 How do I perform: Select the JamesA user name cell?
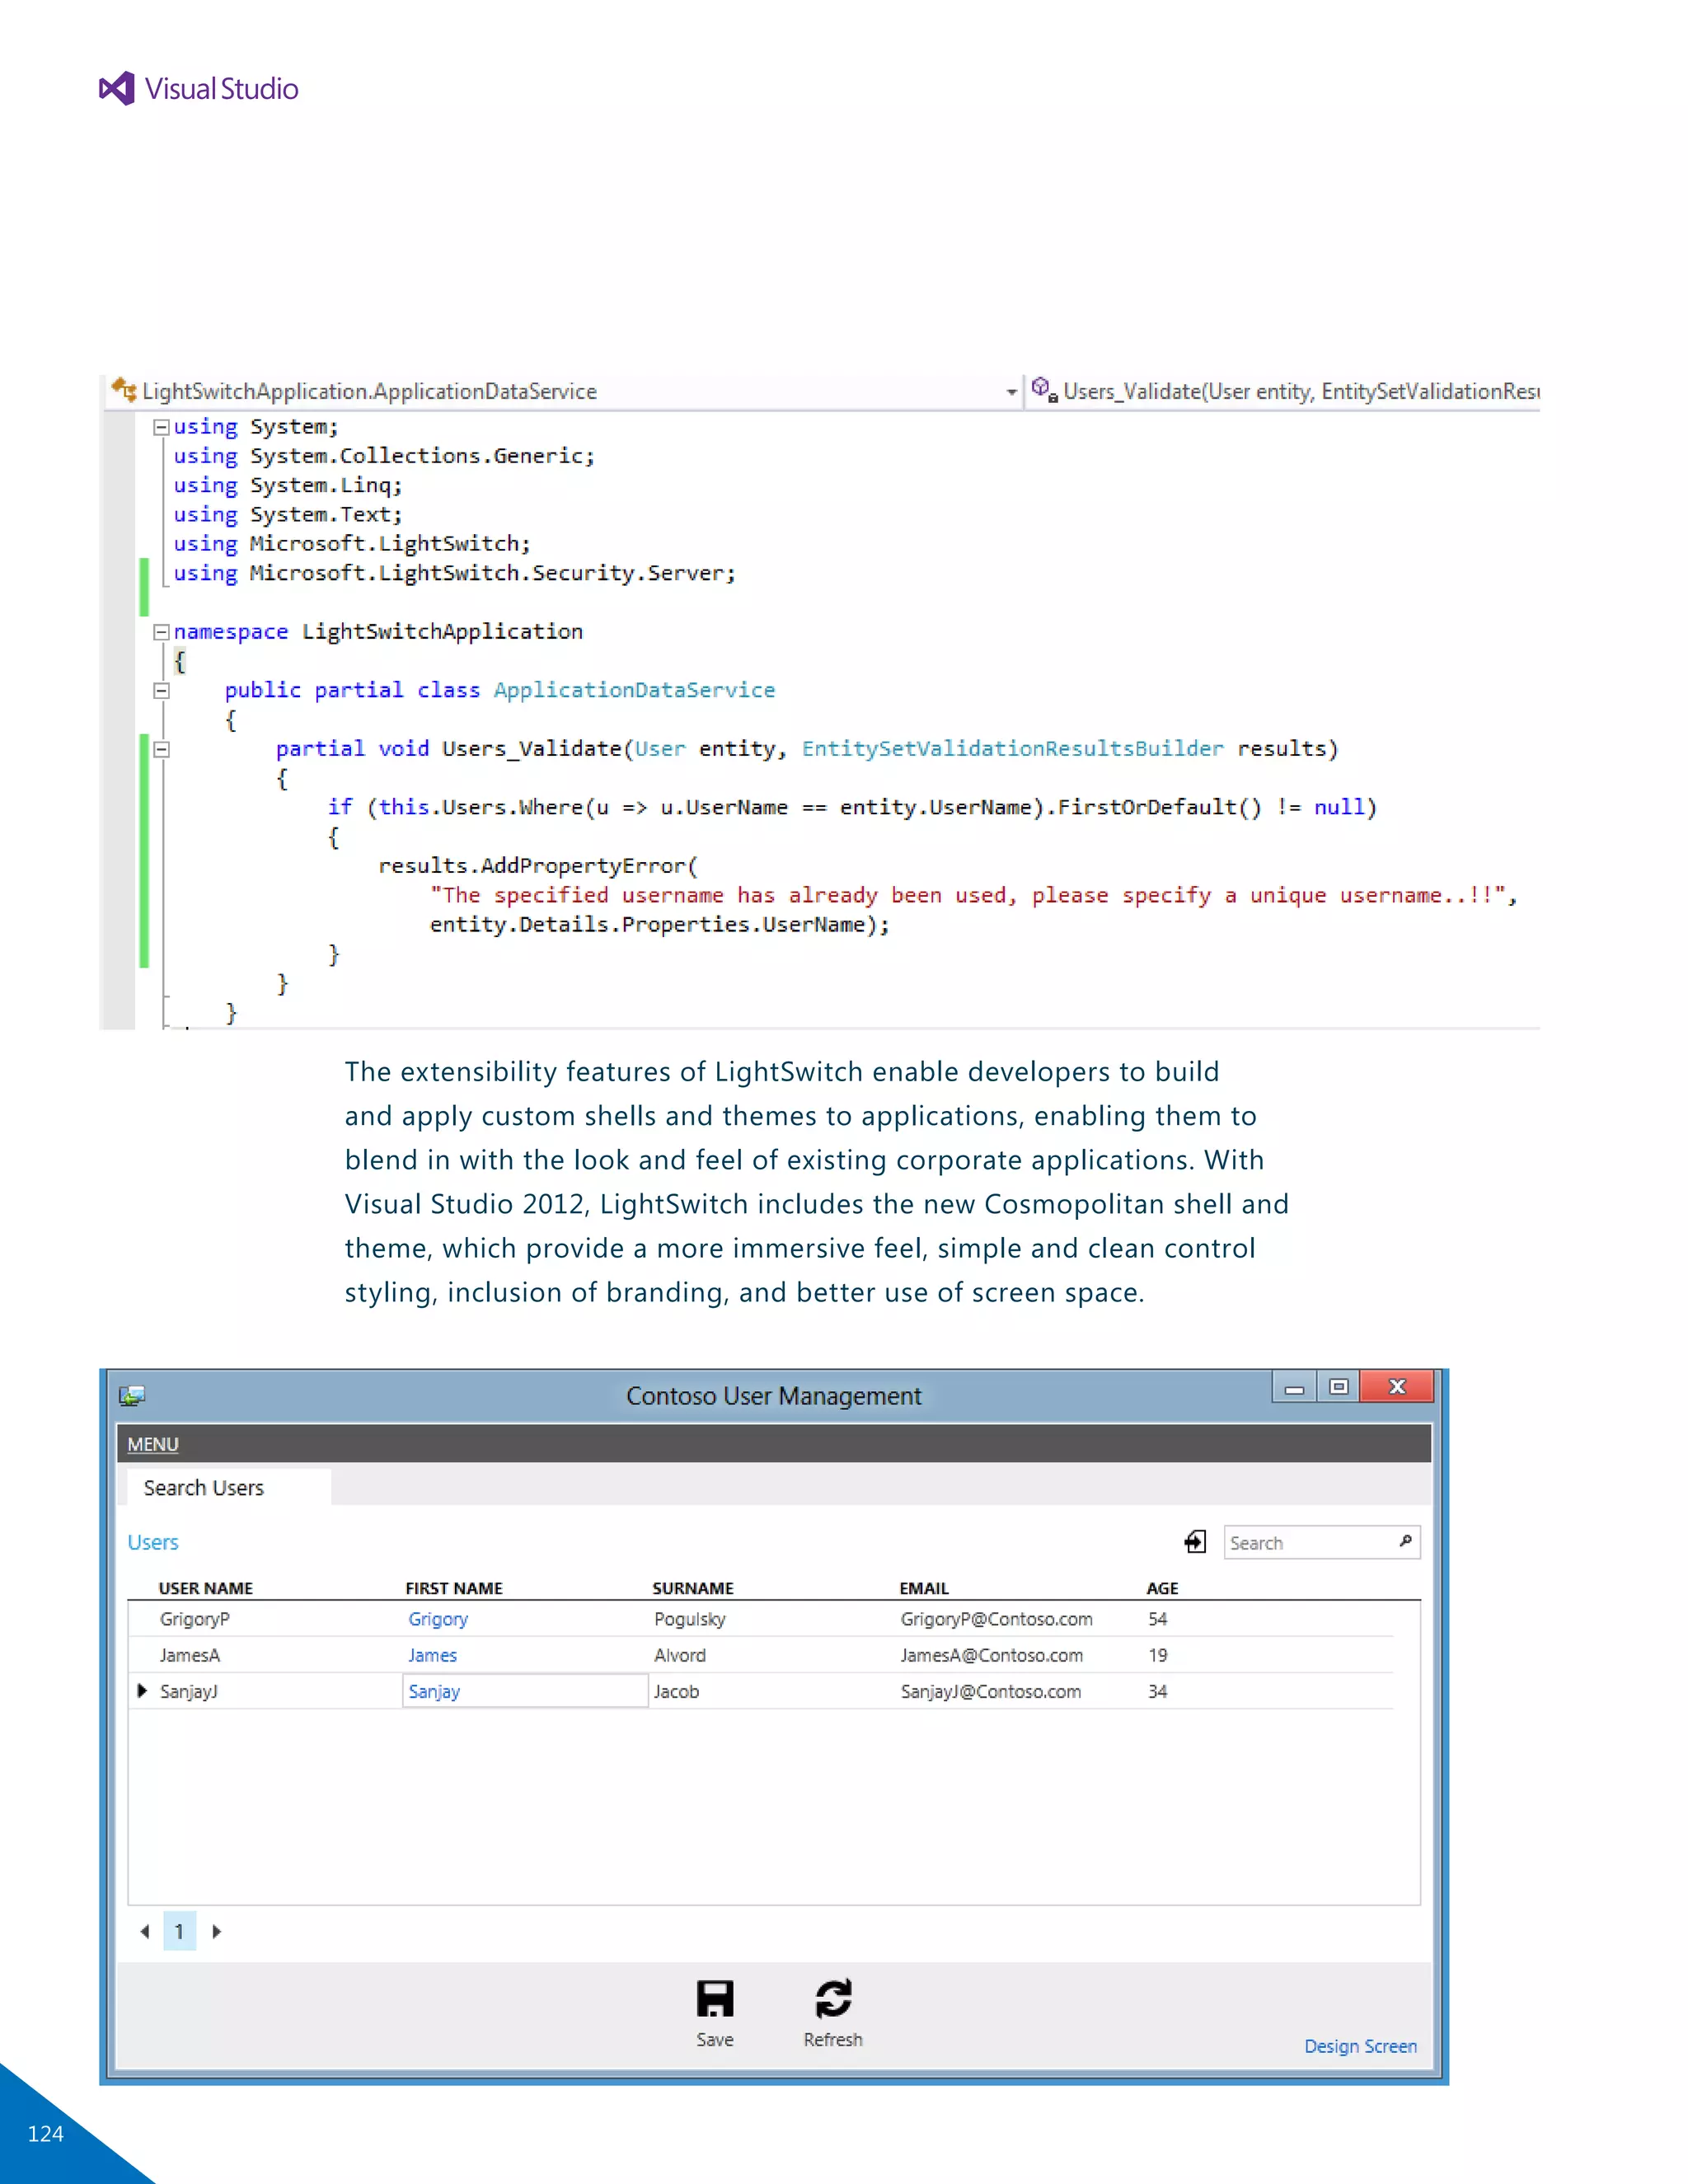tap(190, 1655)
